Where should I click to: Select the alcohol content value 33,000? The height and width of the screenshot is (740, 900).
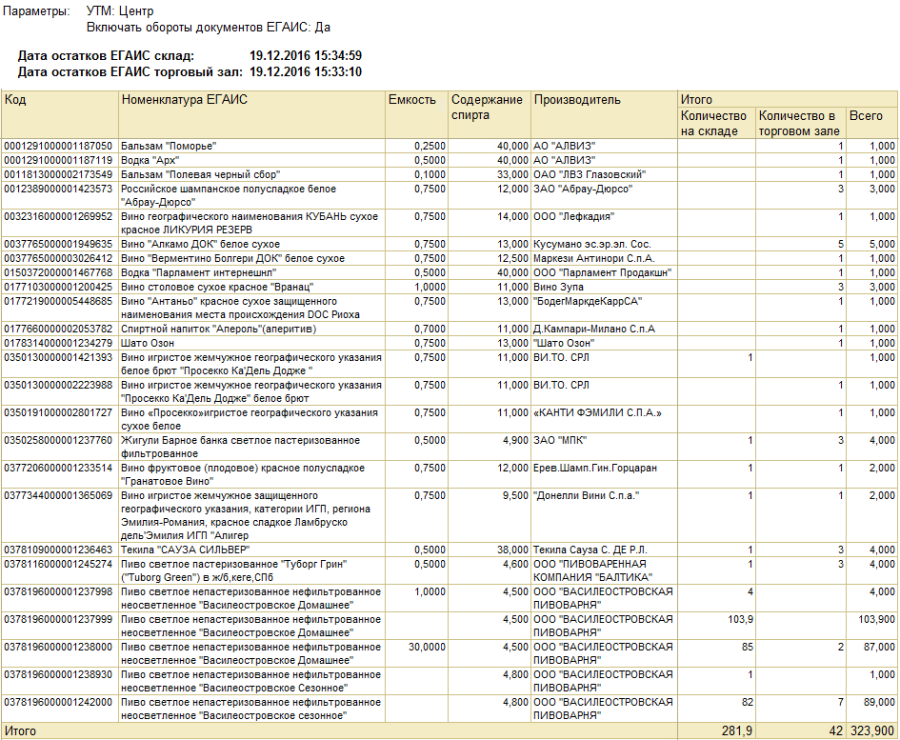pyautogui.click(x=513, y=175)
